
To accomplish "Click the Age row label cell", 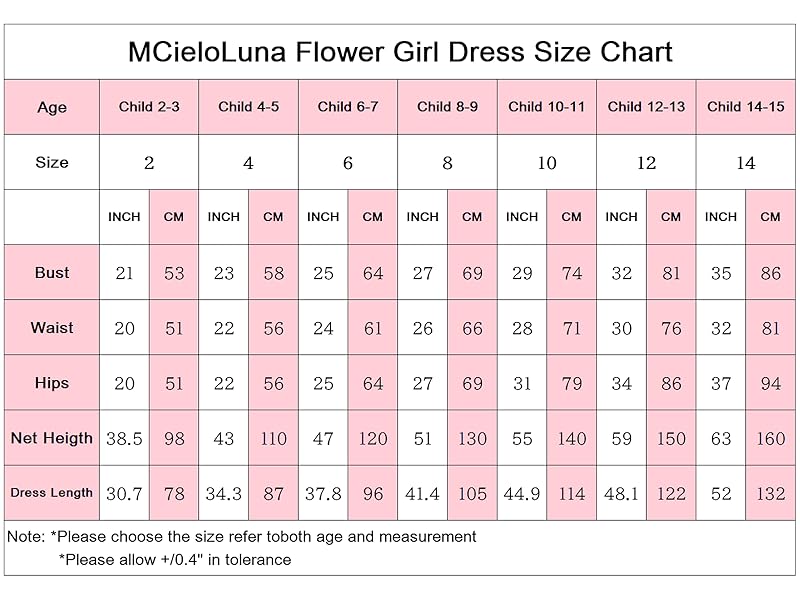I will click(x=52, y=107).
